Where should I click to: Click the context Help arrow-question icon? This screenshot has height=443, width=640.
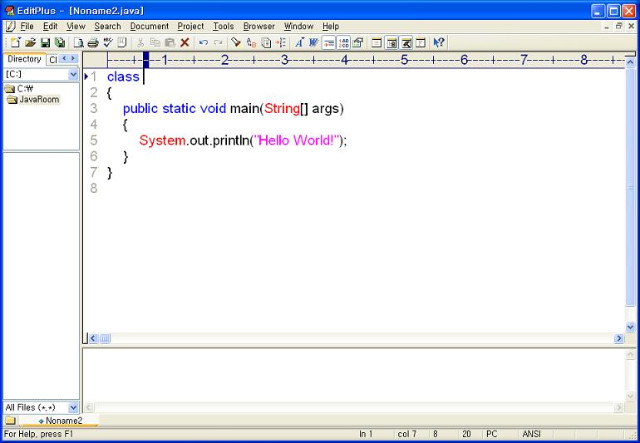(x=439, y=42)
